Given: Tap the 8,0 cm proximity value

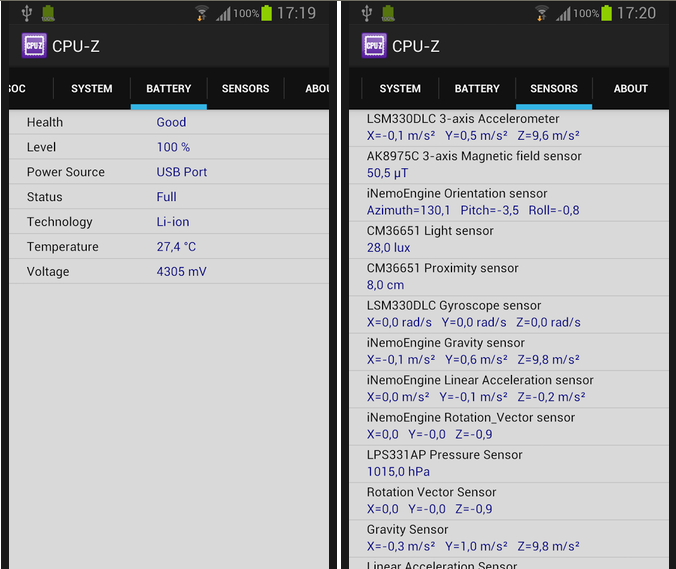Looking at the screenshot, I should (385, 285).
